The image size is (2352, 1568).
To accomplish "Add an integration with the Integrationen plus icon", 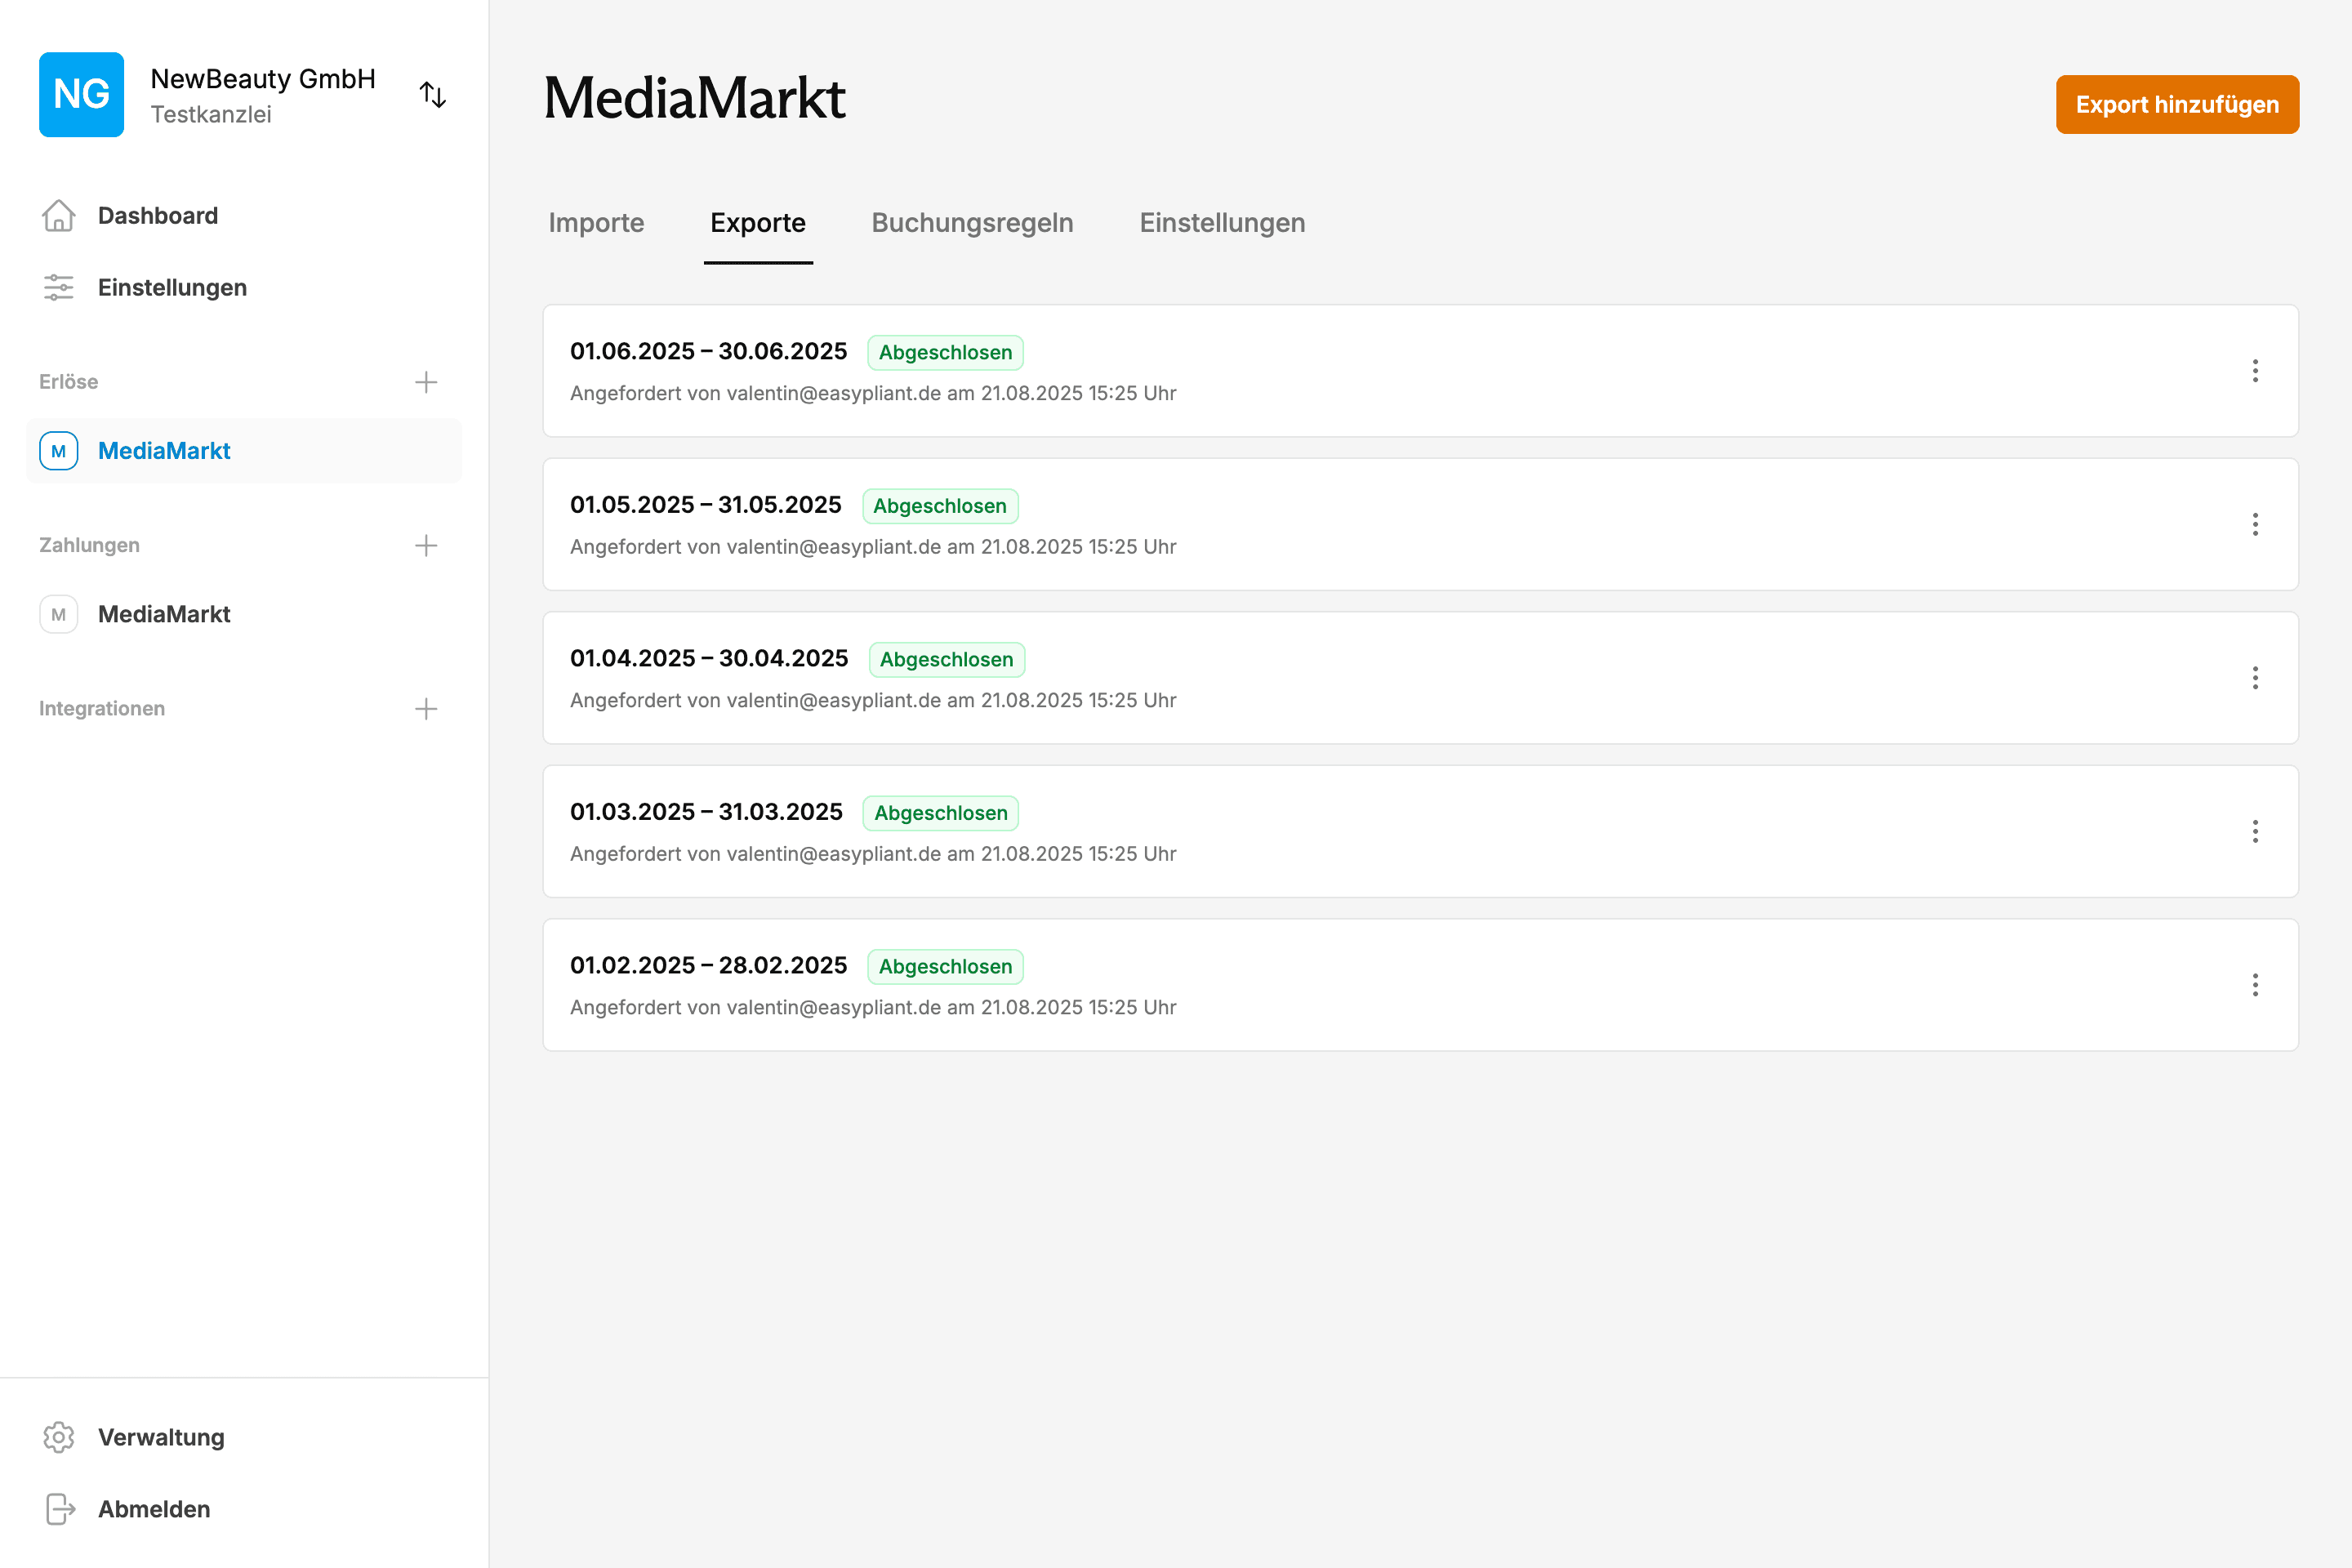I will [426, 708].
